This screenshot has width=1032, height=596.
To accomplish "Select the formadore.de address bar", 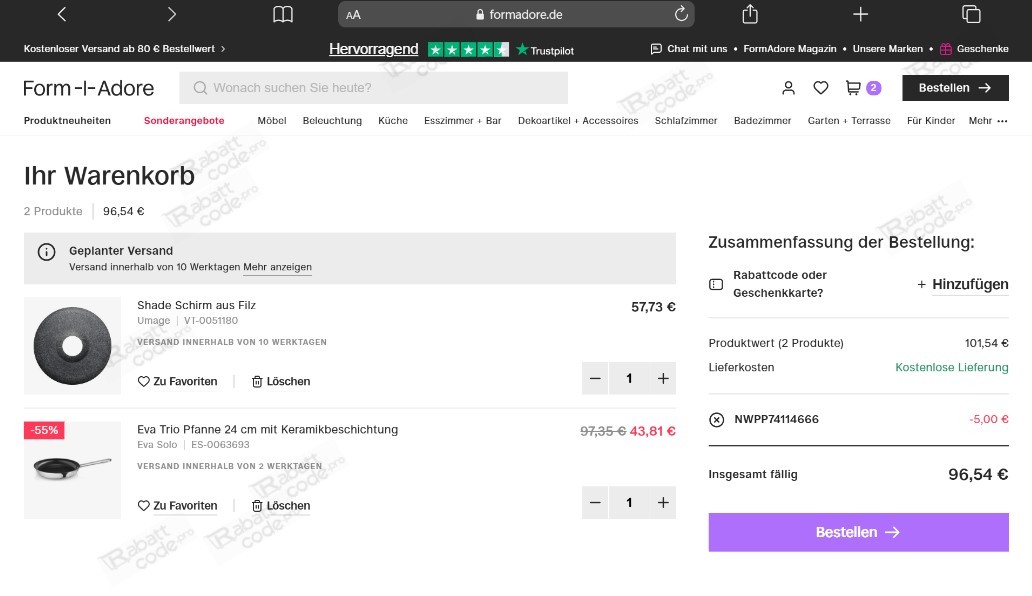I will click(x=516, y=14).
